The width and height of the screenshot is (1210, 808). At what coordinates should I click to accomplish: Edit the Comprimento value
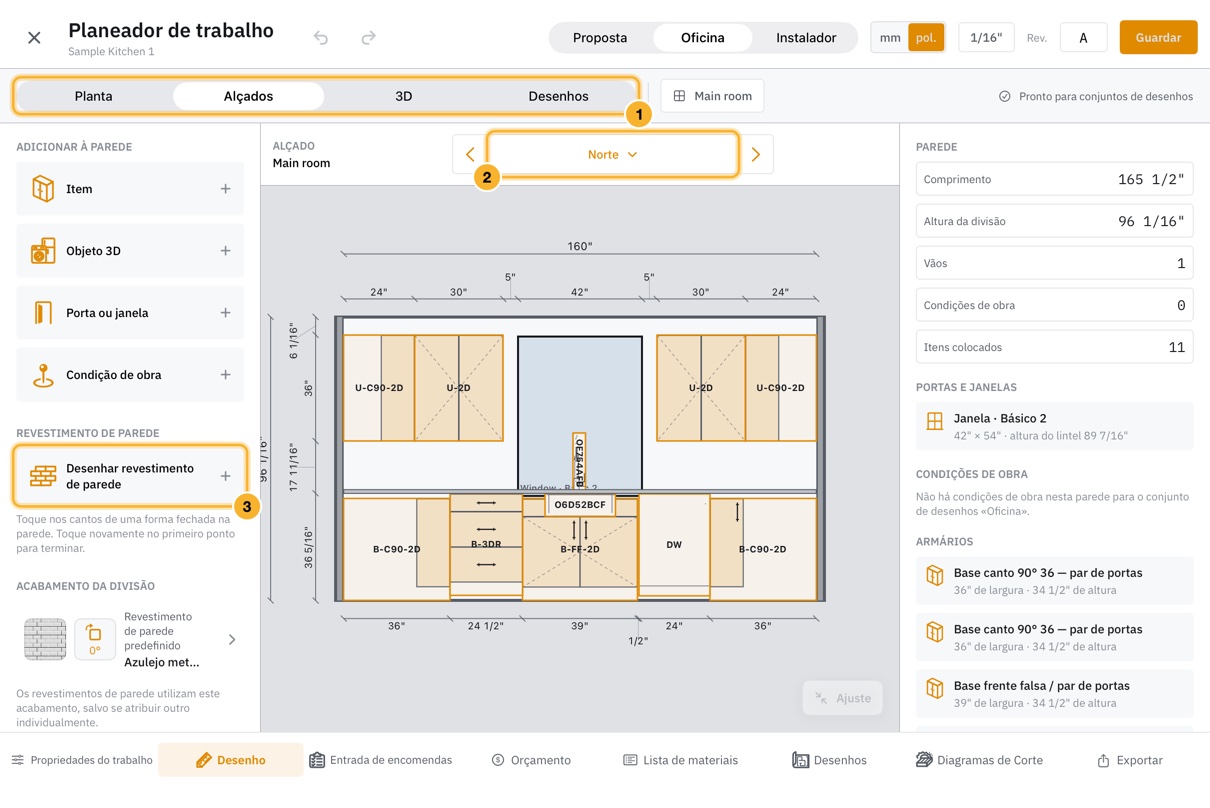coord(1054,180)
